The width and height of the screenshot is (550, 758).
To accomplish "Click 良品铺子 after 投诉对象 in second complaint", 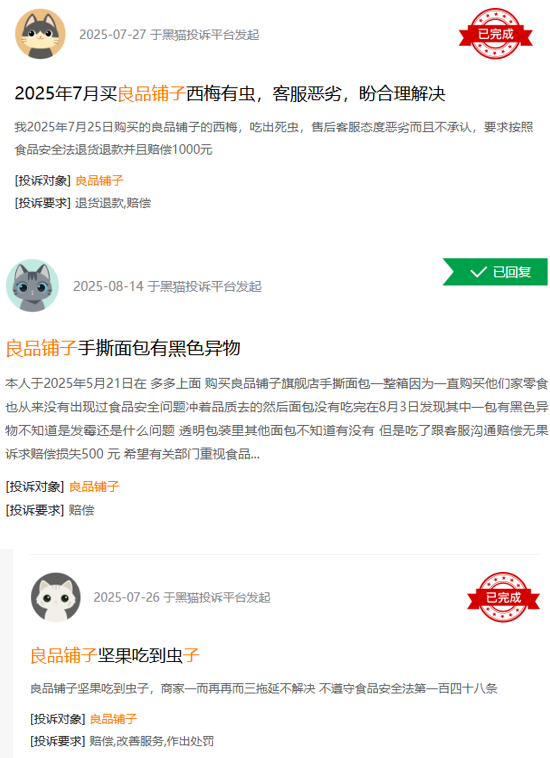I will tap(94, 486).
